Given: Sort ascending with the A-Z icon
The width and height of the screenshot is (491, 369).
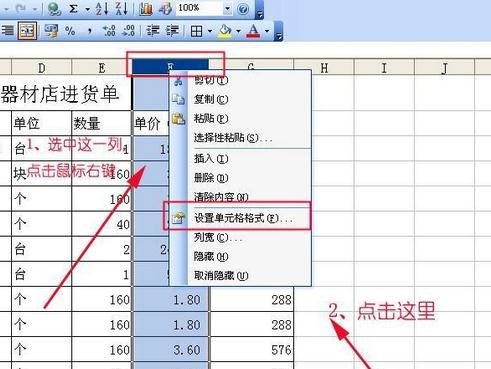Looking at the screenshot, I should click(x=102, y=9).
